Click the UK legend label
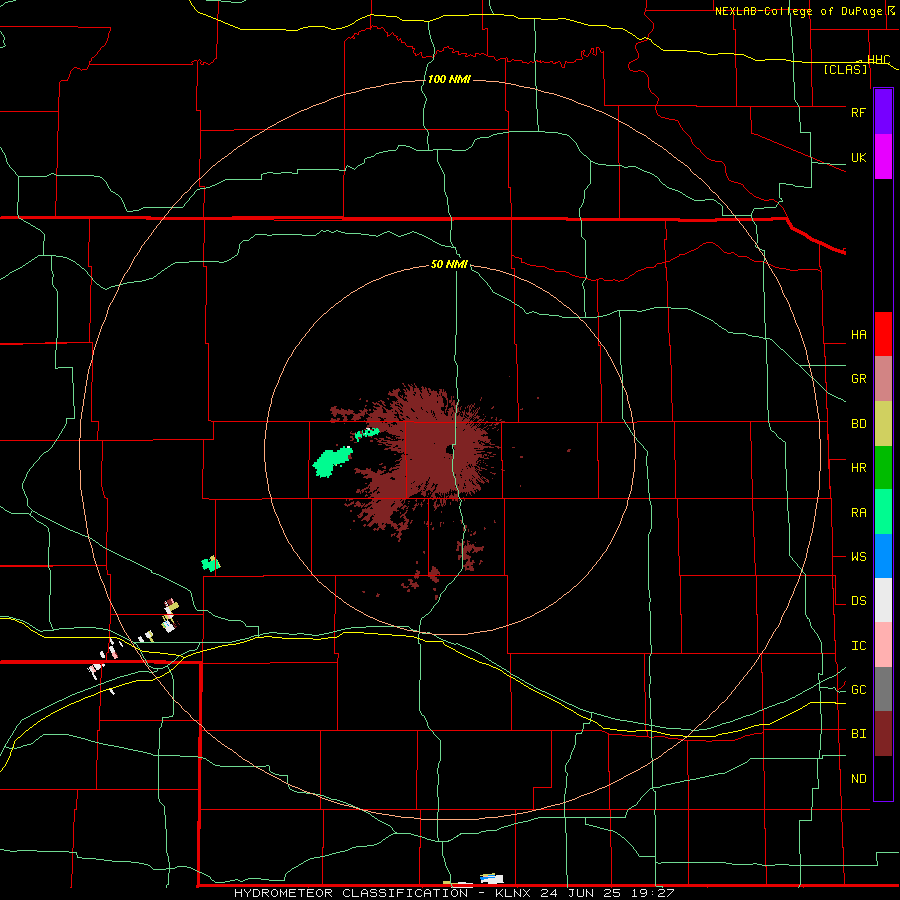Image resolution: width=900 pixels, height=900 pixels. [x=859, y=157]
